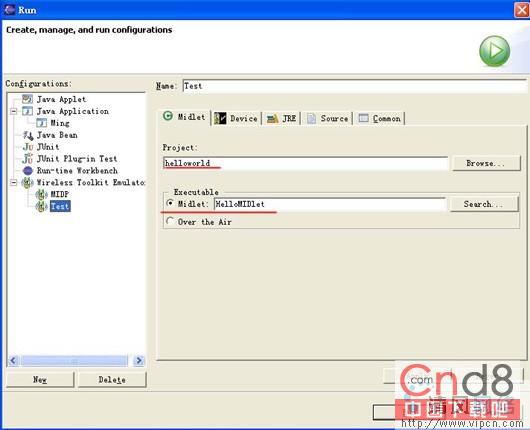Viewport: 530px width, 430px height.
Task: Click the green Run arrow icon
Action: click(x=495, y=51)
